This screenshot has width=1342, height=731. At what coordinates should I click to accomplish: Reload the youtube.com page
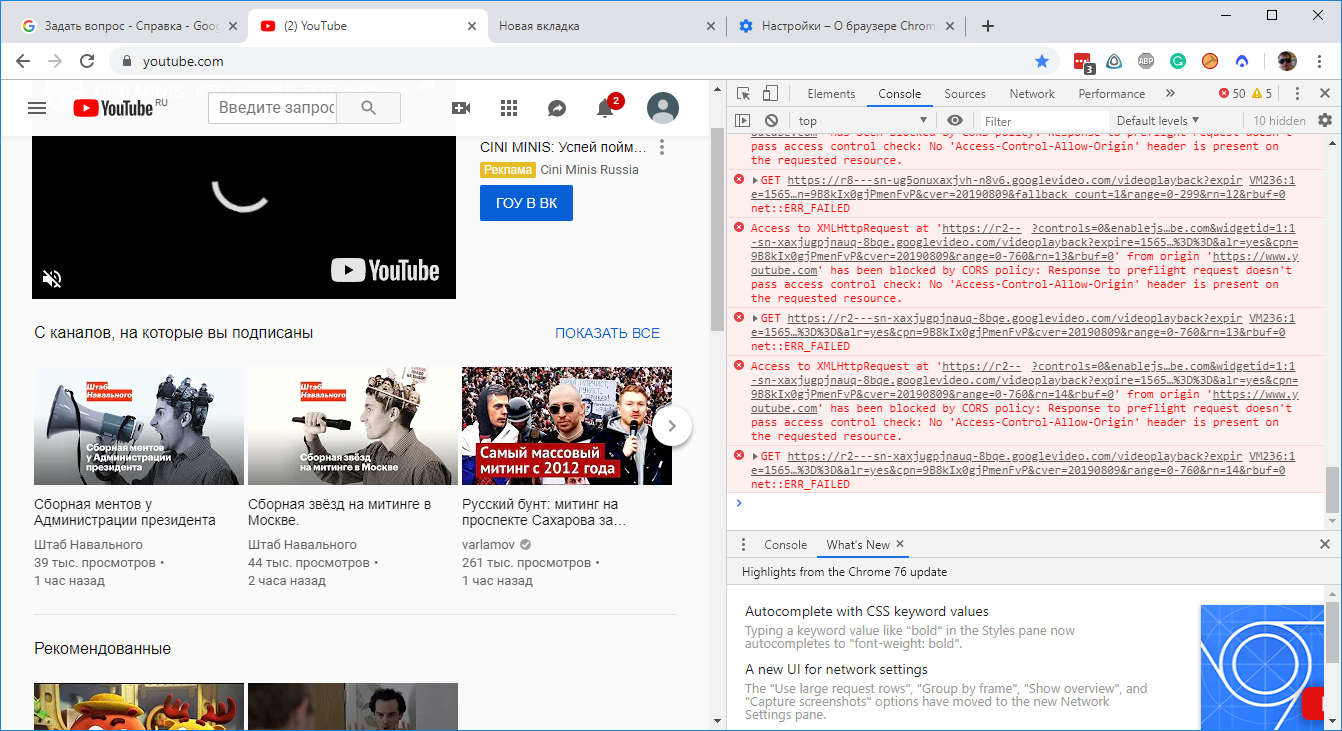[x=87, y=61]
